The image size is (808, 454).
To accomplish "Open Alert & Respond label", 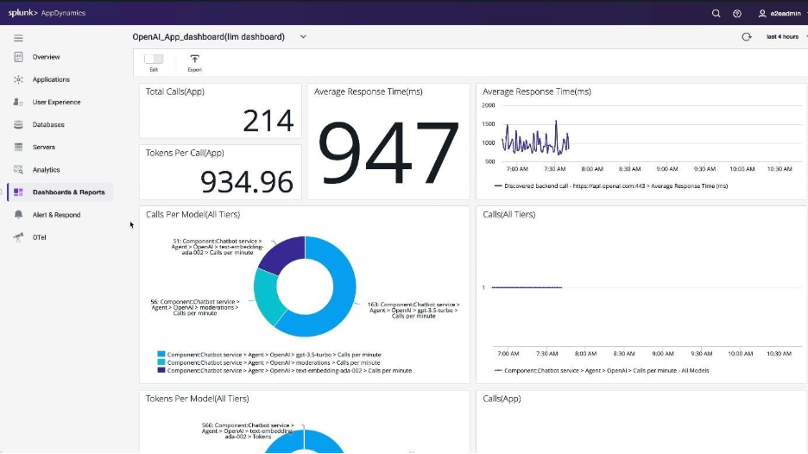I will click(x=57, y=214).
